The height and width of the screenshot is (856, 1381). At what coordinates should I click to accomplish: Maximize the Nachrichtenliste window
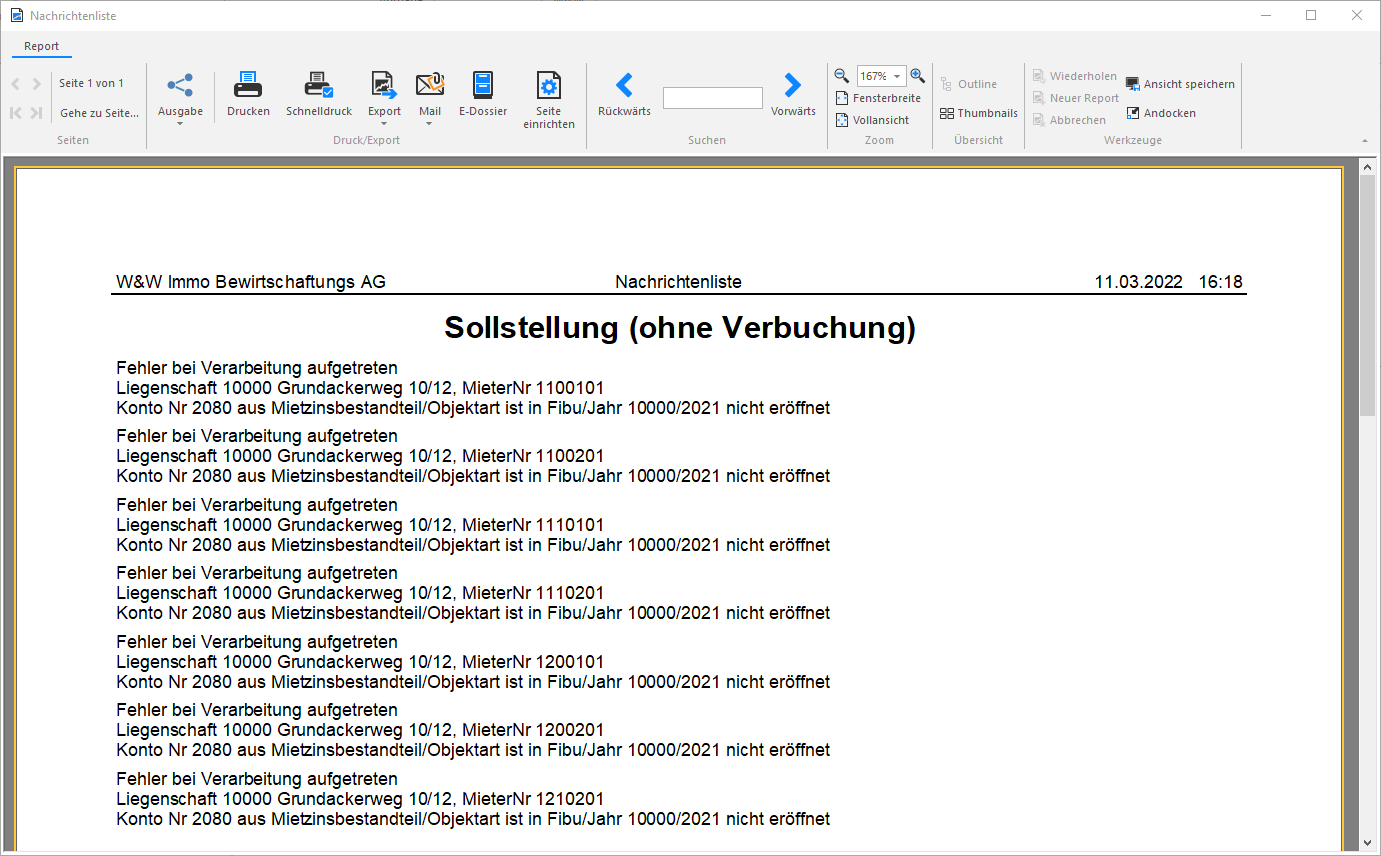pos(1311,15)
